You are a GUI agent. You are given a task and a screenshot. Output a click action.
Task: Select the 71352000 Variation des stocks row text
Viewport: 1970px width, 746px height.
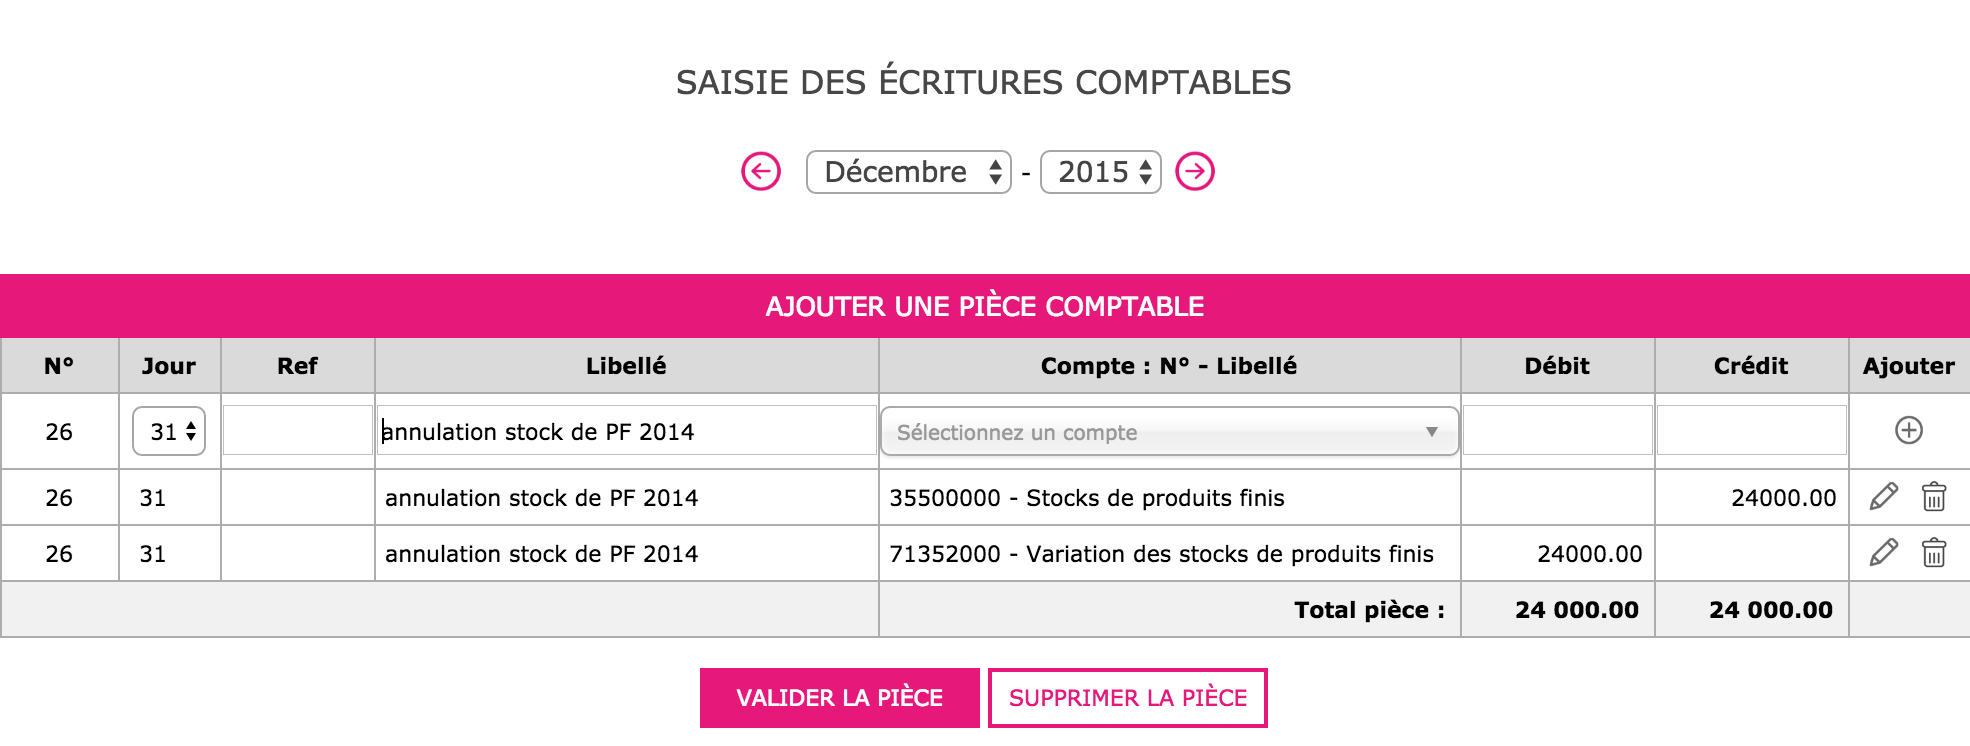1161,554
